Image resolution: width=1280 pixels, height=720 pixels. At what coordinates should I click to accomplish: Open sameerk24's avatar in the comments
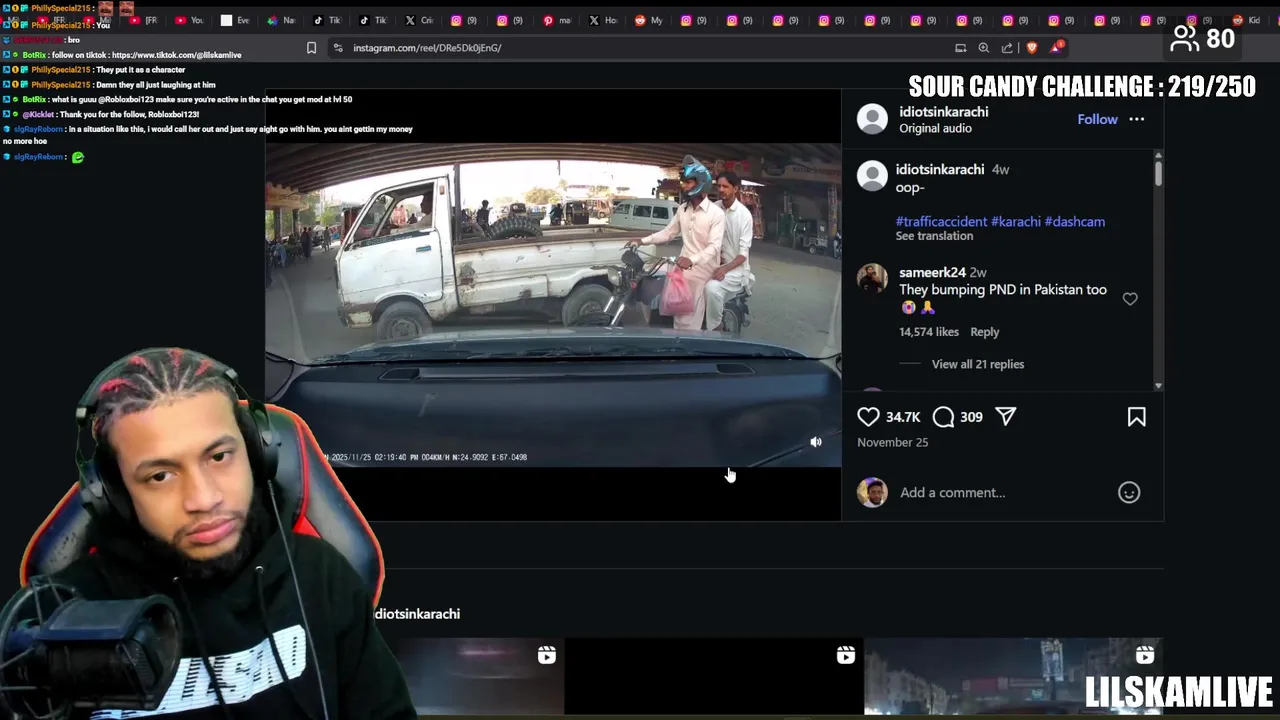pos(872,279)
